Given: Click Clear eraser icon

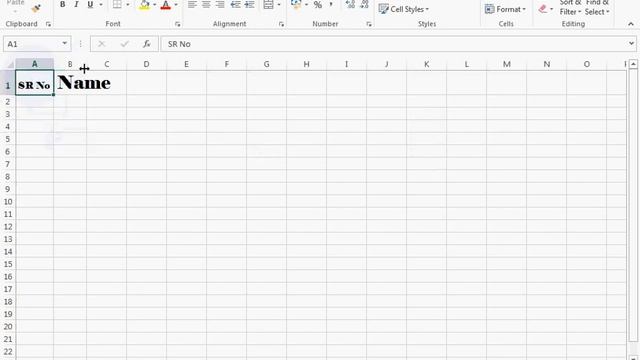Looking at the screenshot, I should (542, 9).
